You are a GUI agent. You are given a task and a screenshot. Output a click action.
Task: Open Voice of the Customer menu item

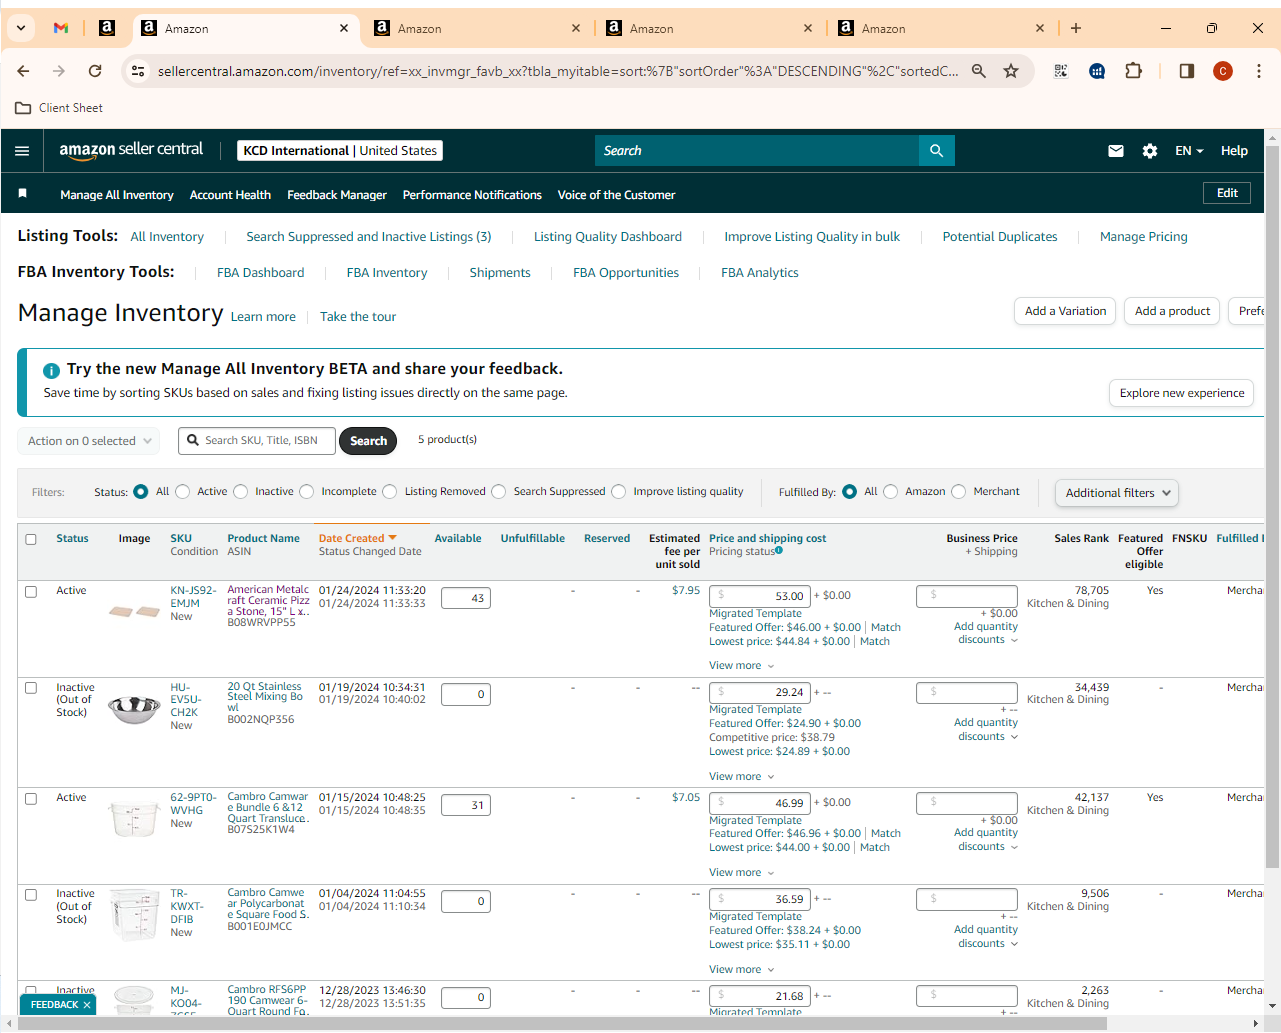(616, 195)
